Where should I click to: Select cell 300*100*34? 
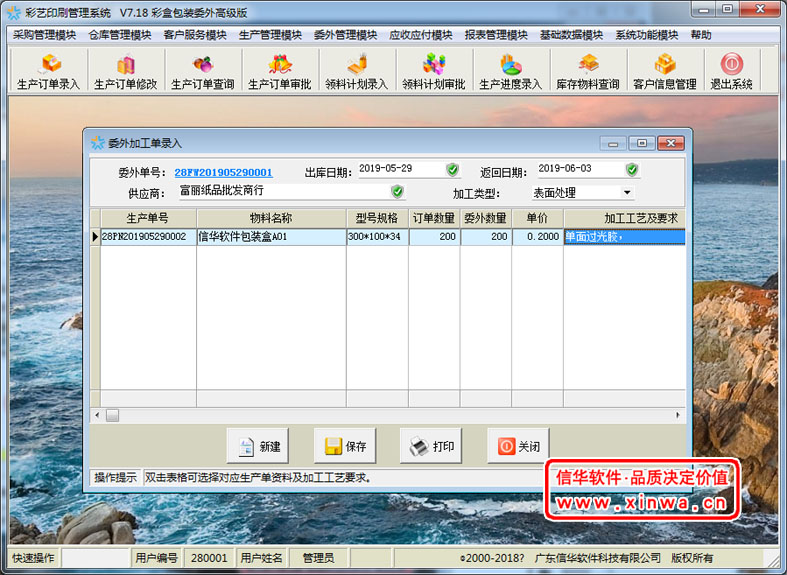[x=377, y=237]
